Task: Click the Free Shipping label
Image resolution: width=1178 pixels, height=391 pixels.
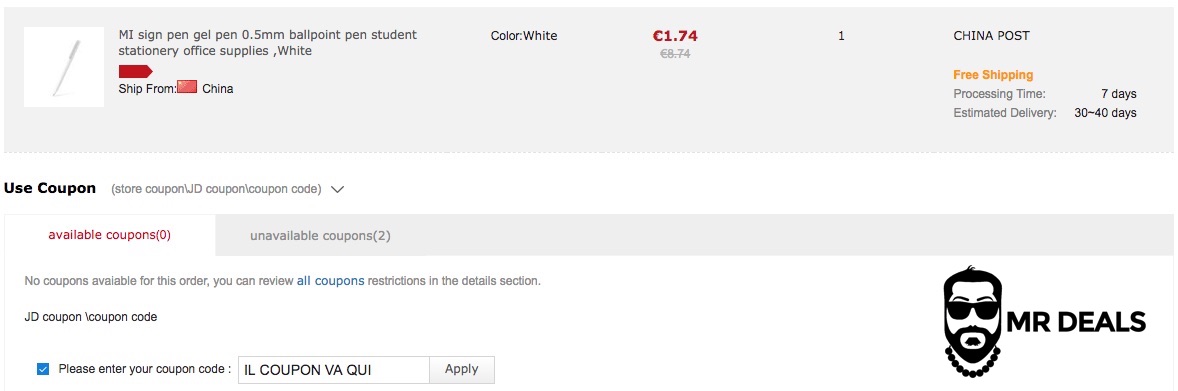Action: tap(993, 74)
